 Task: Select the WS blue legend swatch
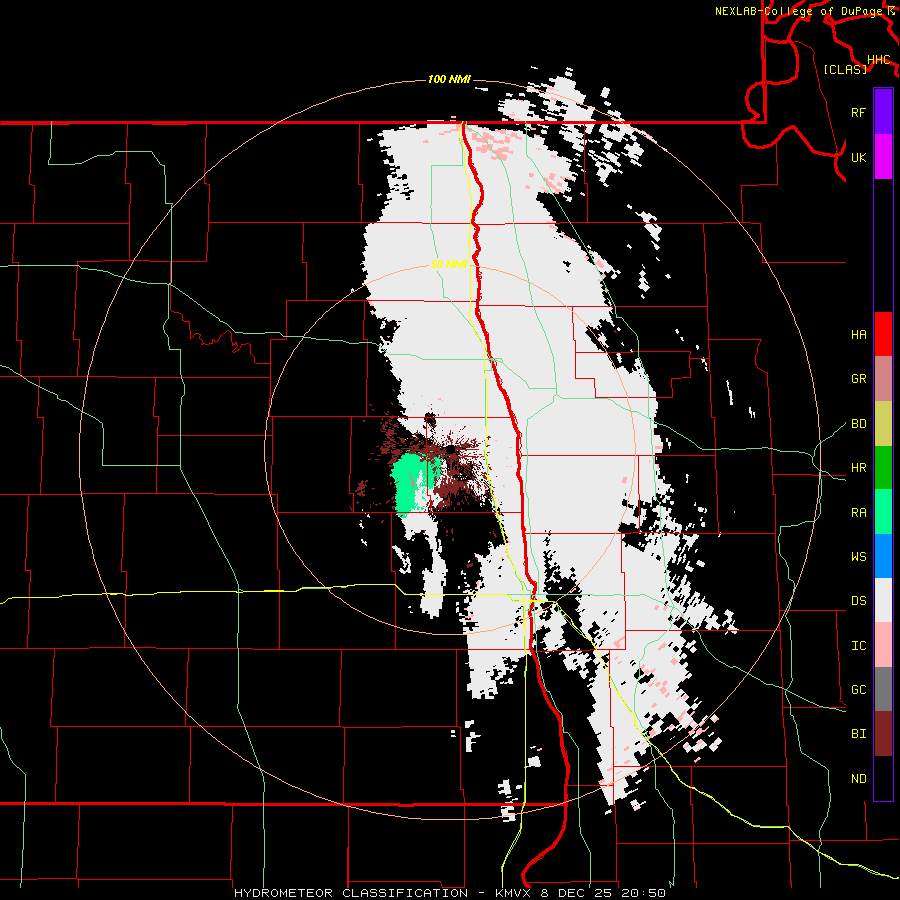[x=883, y=556]
